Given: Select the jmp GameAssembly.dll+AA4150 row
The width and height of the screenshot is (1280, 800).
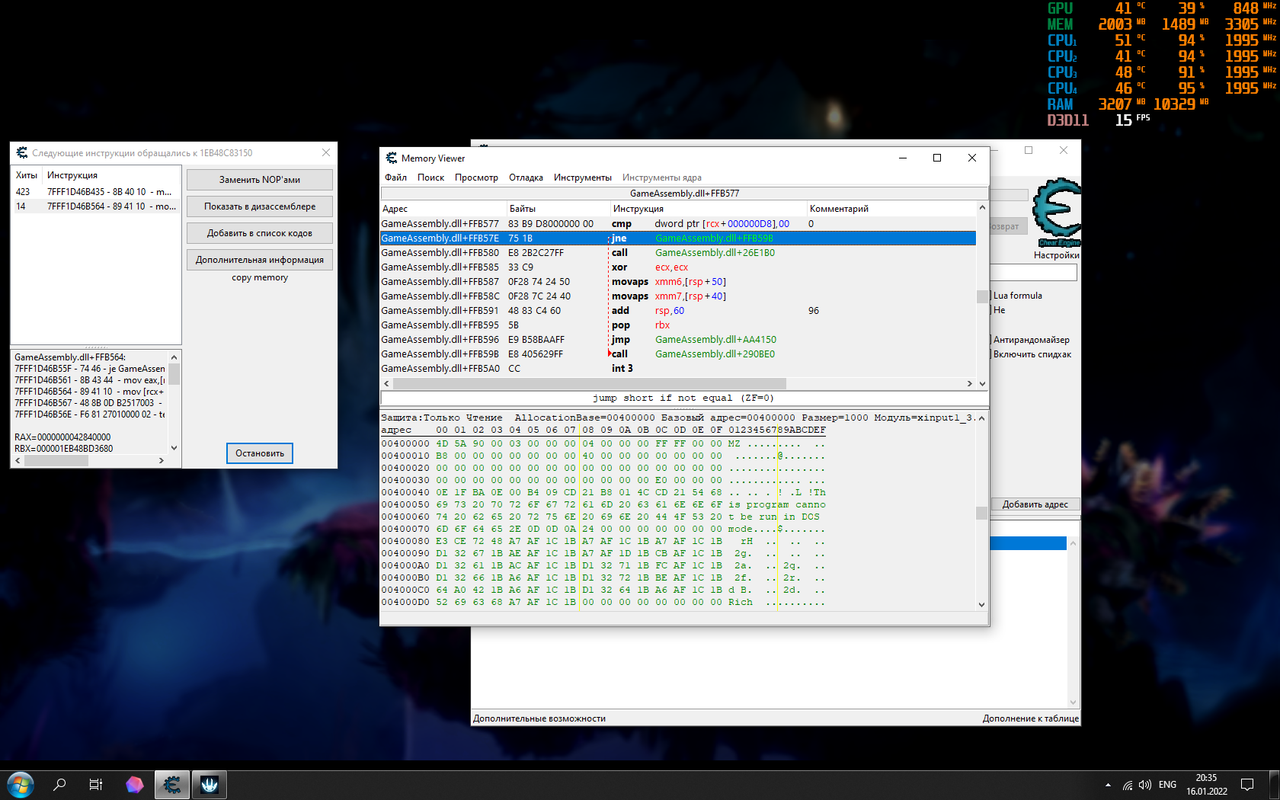Looking at the screenshot, I should point(678,340).
